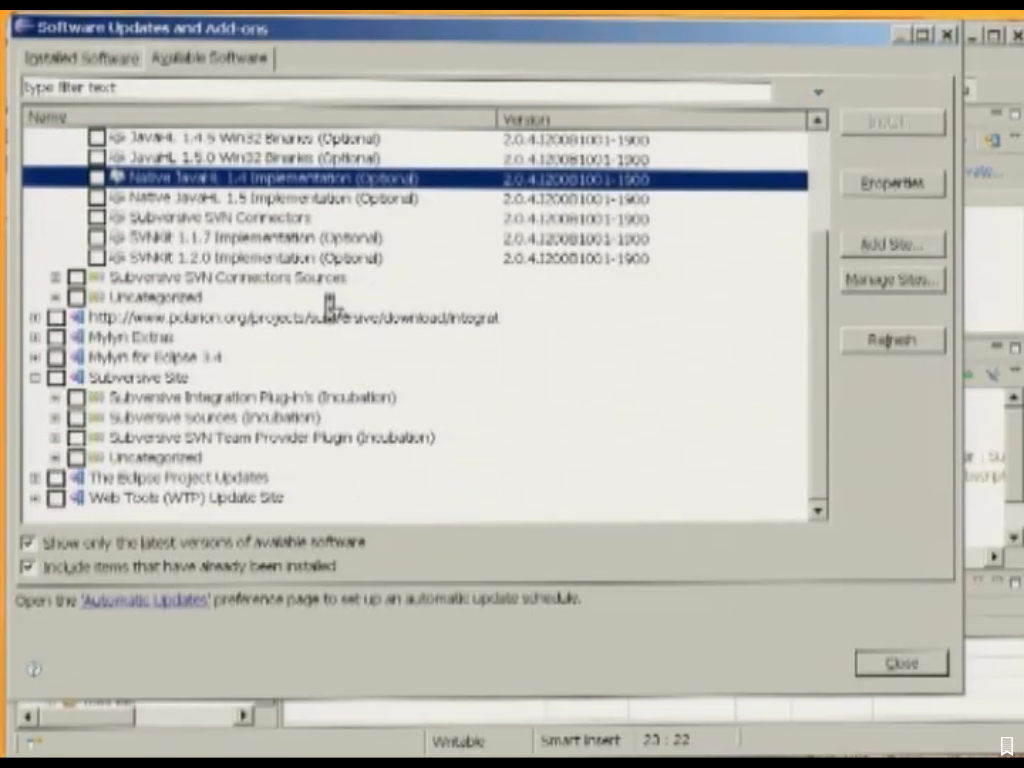Click the software list scroll down arrow

tap(818, 511)
